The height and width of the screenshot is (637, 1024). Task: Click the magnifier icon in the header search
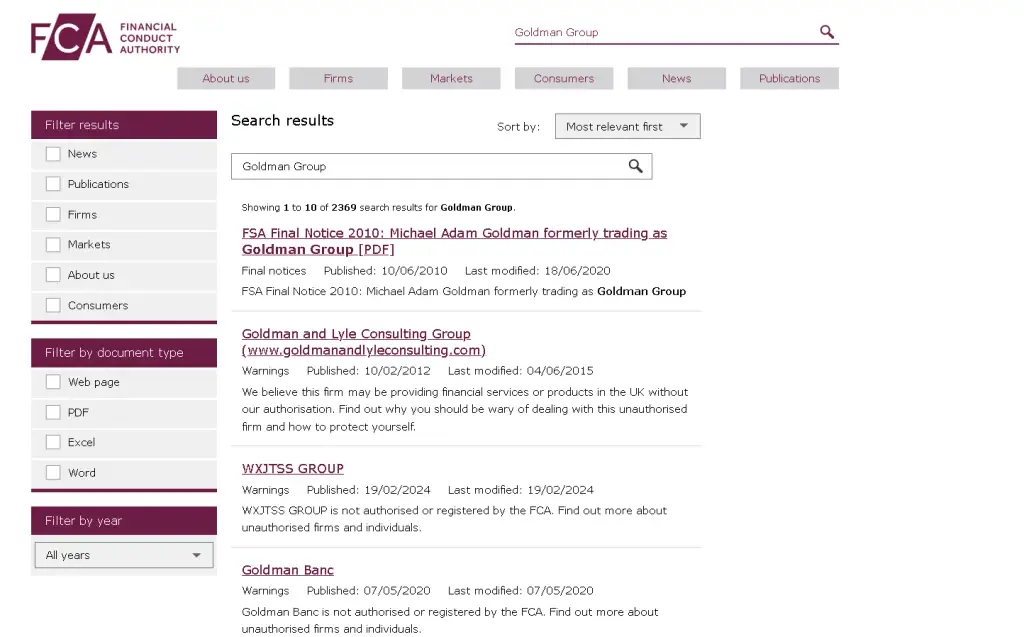[x=827, y=31]
